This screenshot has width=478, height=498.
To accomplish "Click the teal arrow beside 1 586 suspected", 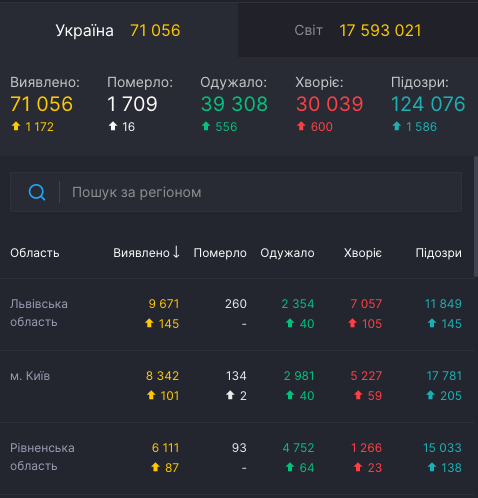I will click(397, 126).
